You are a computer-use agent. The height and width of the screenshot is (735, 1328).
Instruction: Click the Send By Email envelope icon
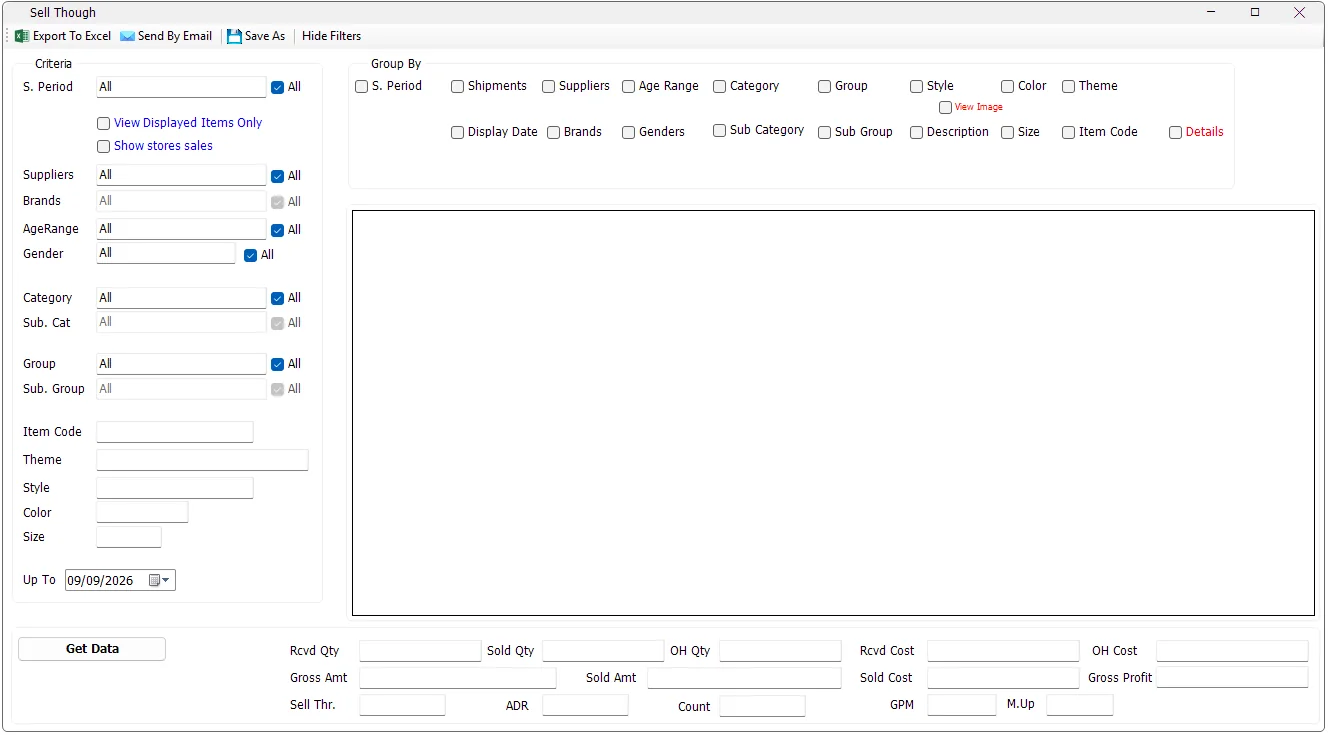(x=128, y=36)
